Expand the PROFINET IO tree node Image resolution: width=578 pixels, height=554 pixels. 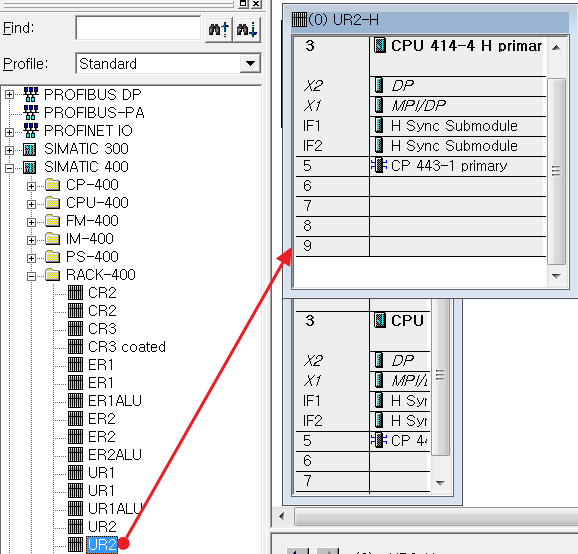(9, 131)
